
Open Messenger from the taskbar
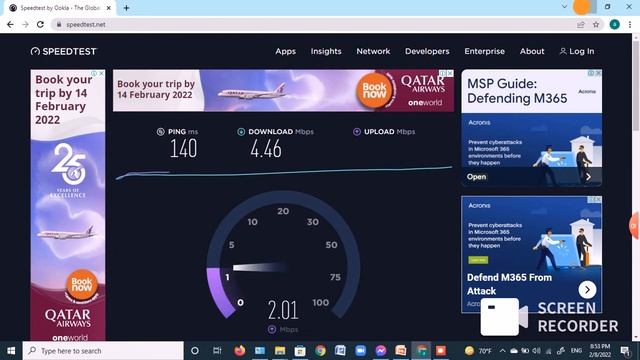(x=381, y=351)
